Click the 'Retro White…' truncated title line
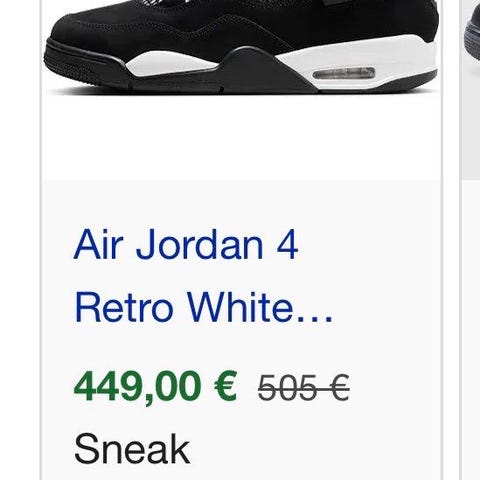This screenshot has width=480, height=480. (x=204, y=307)
